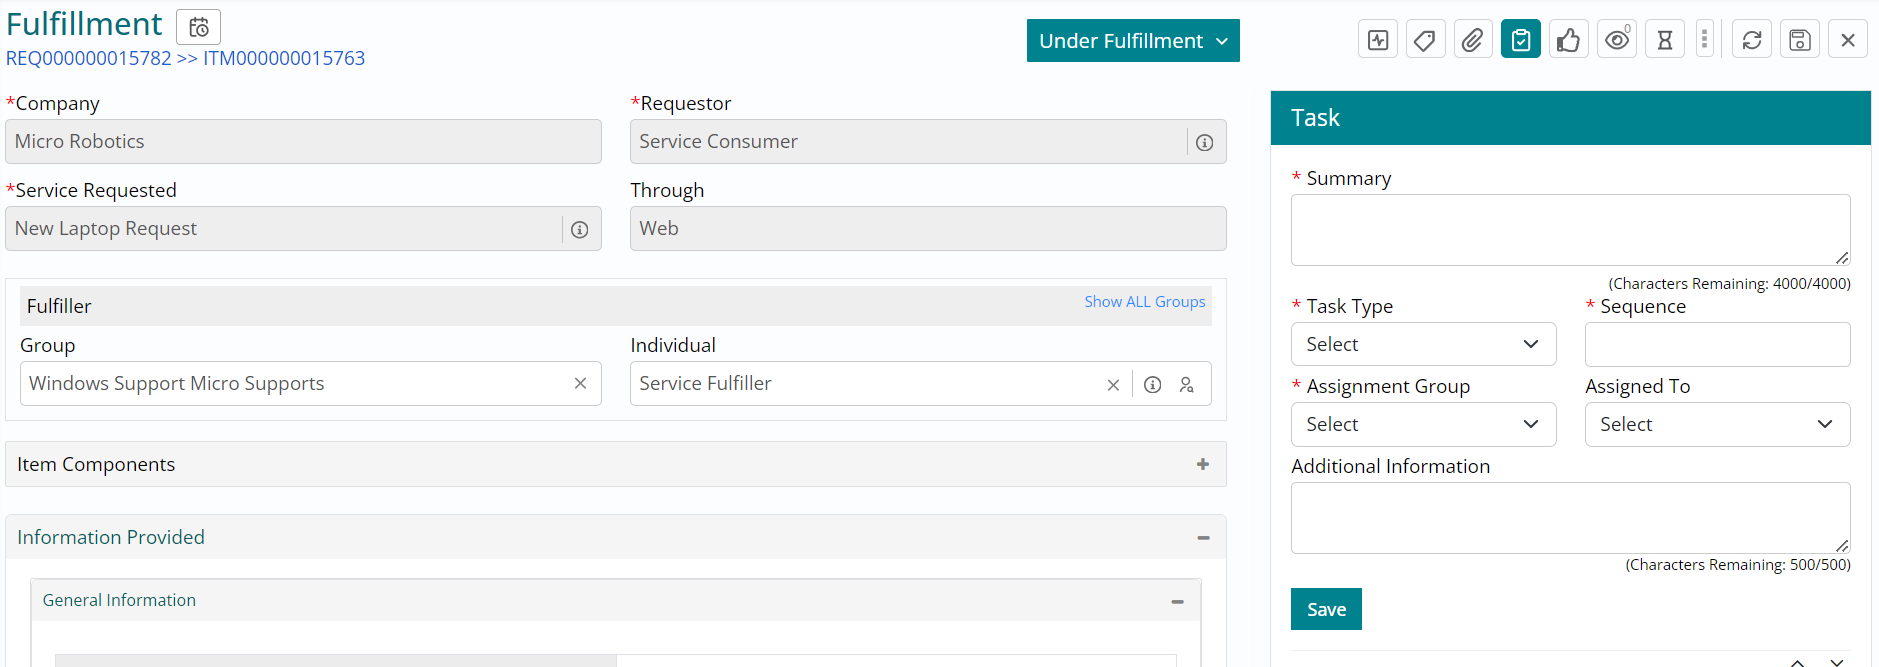Viewport: 1879px width, 667px height.
Task: Click the Show ALL Groups link
Action: pos(1144,302)
